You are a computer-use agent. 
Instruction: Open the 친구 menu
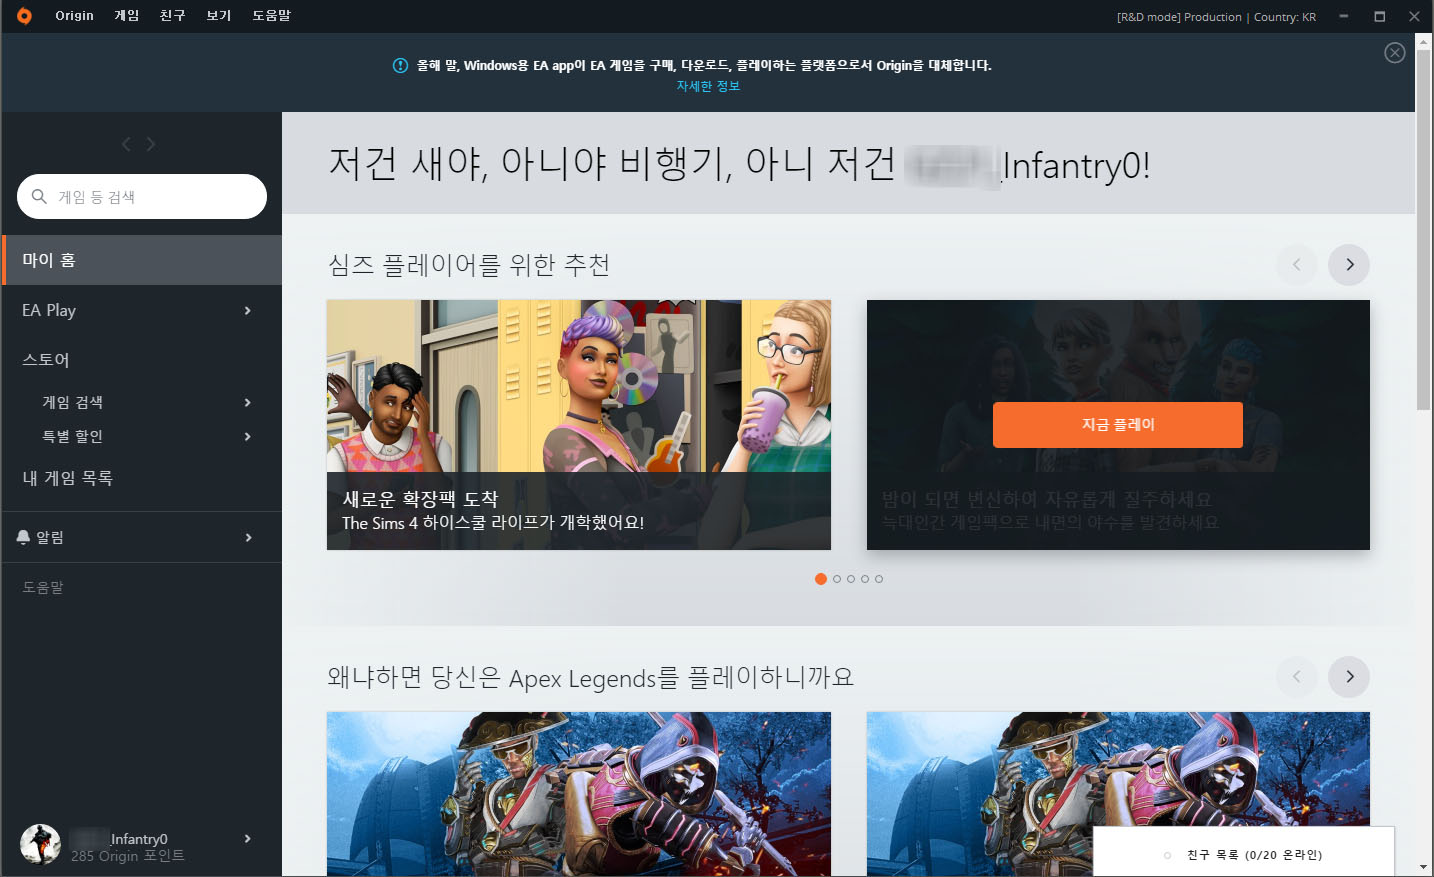173,16
